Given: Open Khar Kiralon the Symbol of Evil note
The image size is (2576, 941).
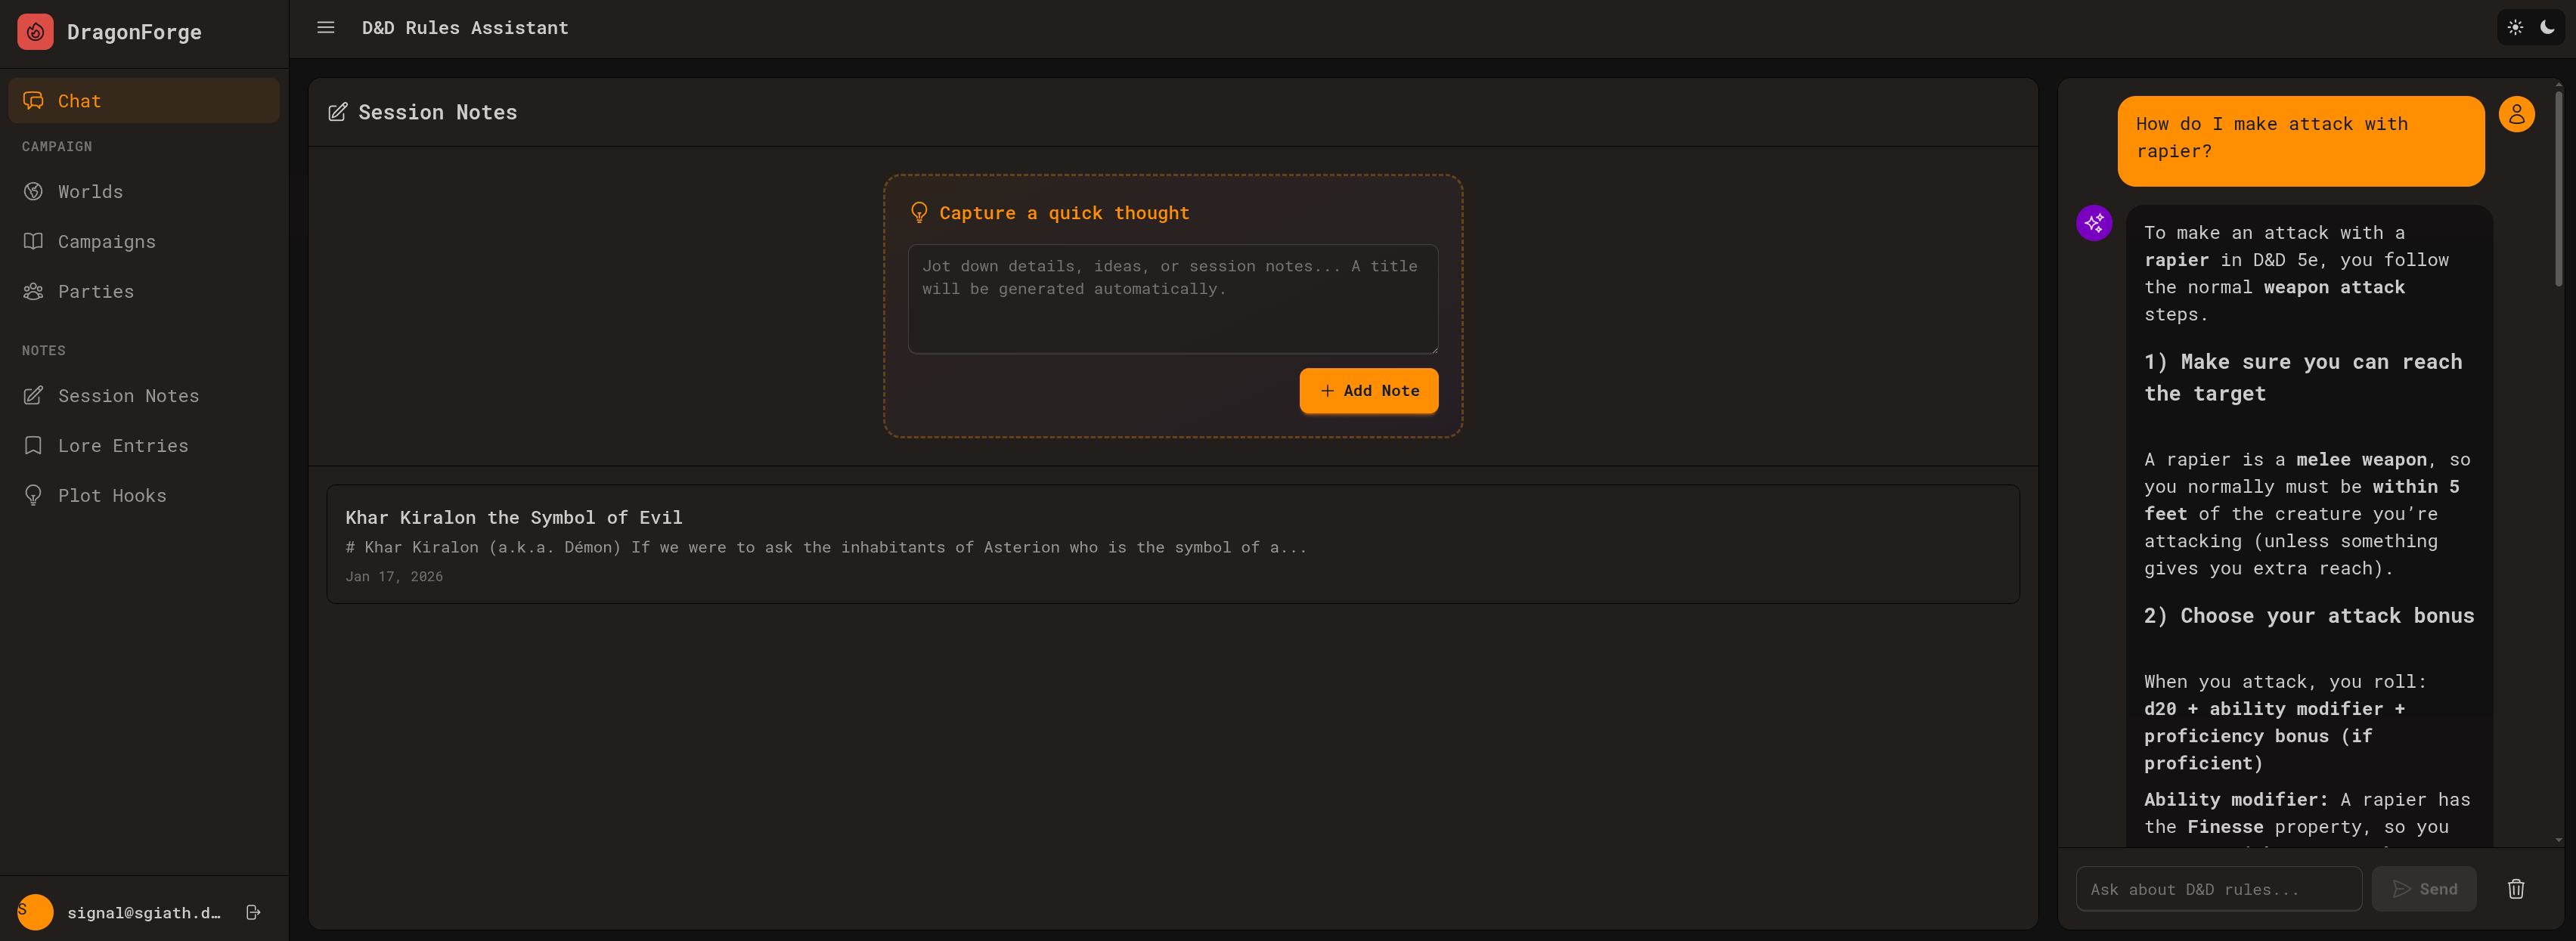Looking at the screenshot, I should [1172, 544].
